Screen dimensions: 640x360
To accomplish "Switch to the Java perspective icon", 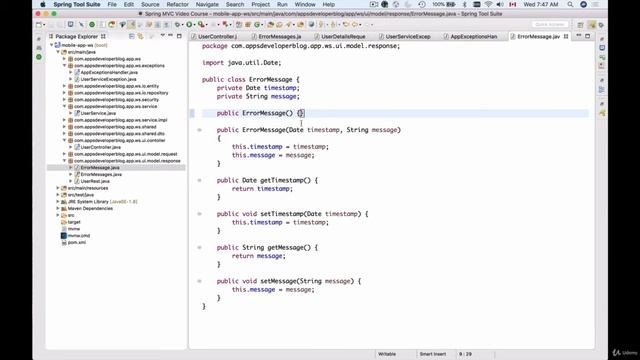I will [x=592, y=25].
